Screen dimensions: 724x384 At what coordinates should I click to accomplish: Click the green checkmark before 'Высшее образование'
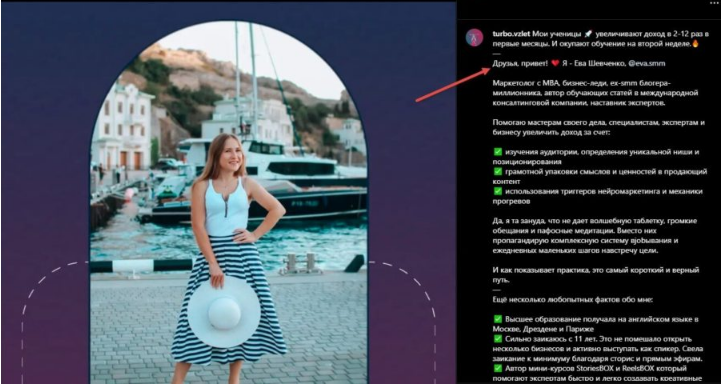click(x=497, y=319)
